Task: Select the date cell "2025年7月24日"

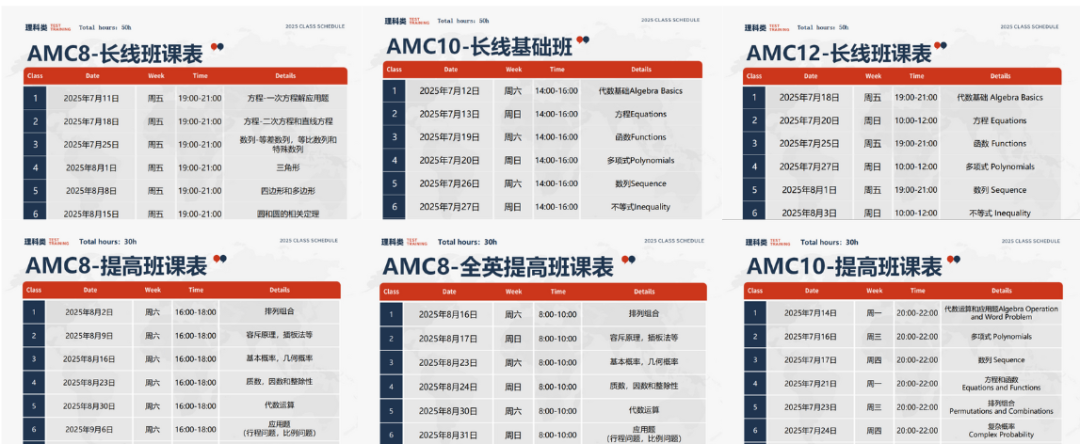Action: click(x=812, y=430)
